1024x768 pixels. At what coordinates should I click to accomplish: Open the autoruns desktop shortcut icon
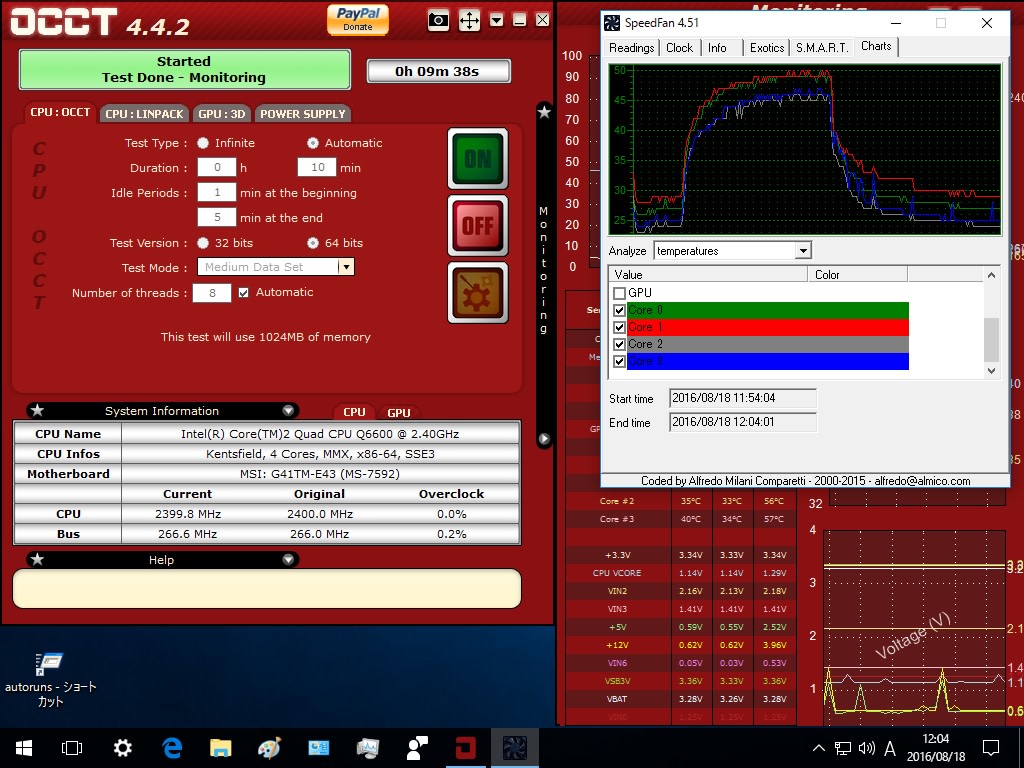pyautogui.click(x=50, y=680)
